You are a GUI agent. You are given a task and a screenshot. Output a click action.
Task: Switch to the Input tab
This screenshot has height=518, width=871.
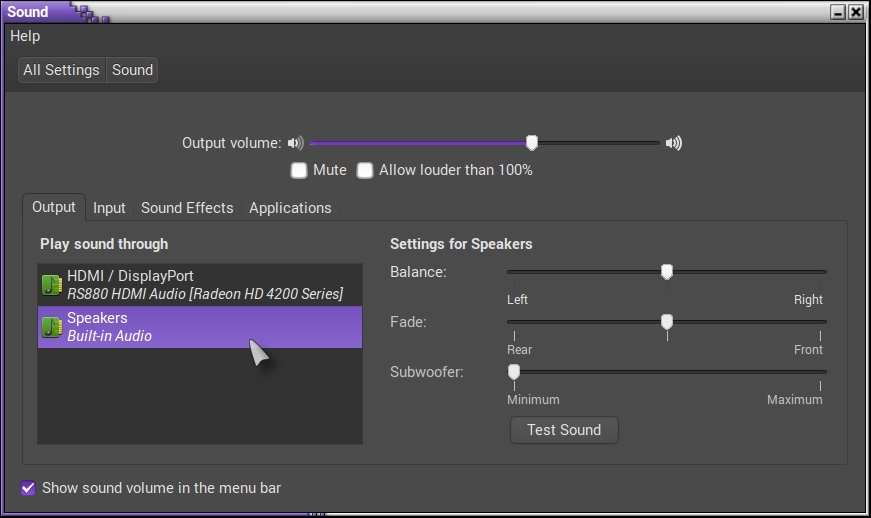point(109,208)
